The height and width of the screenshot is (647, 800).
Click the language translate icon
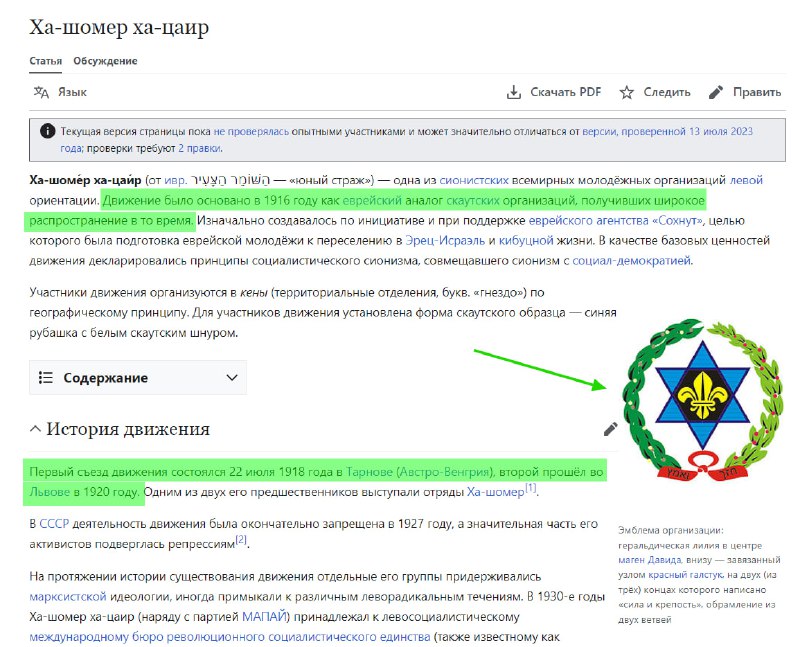[41, 92]
